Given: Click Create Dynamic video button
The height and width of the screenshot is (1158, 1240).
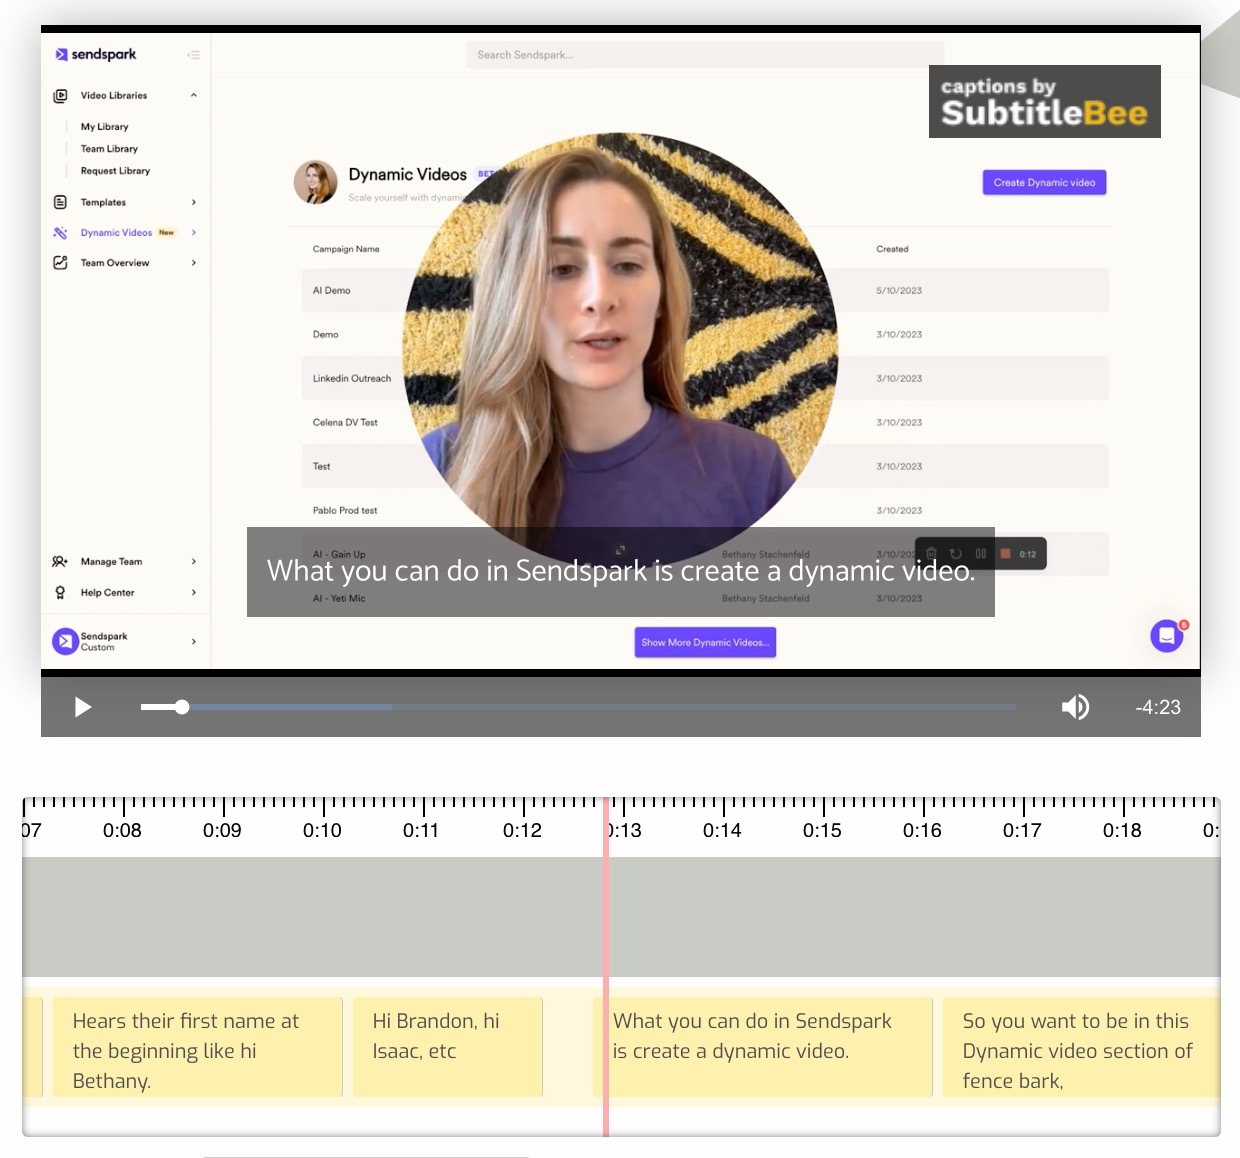Looking at the screenshot, I should click(x=1044, y=183).
